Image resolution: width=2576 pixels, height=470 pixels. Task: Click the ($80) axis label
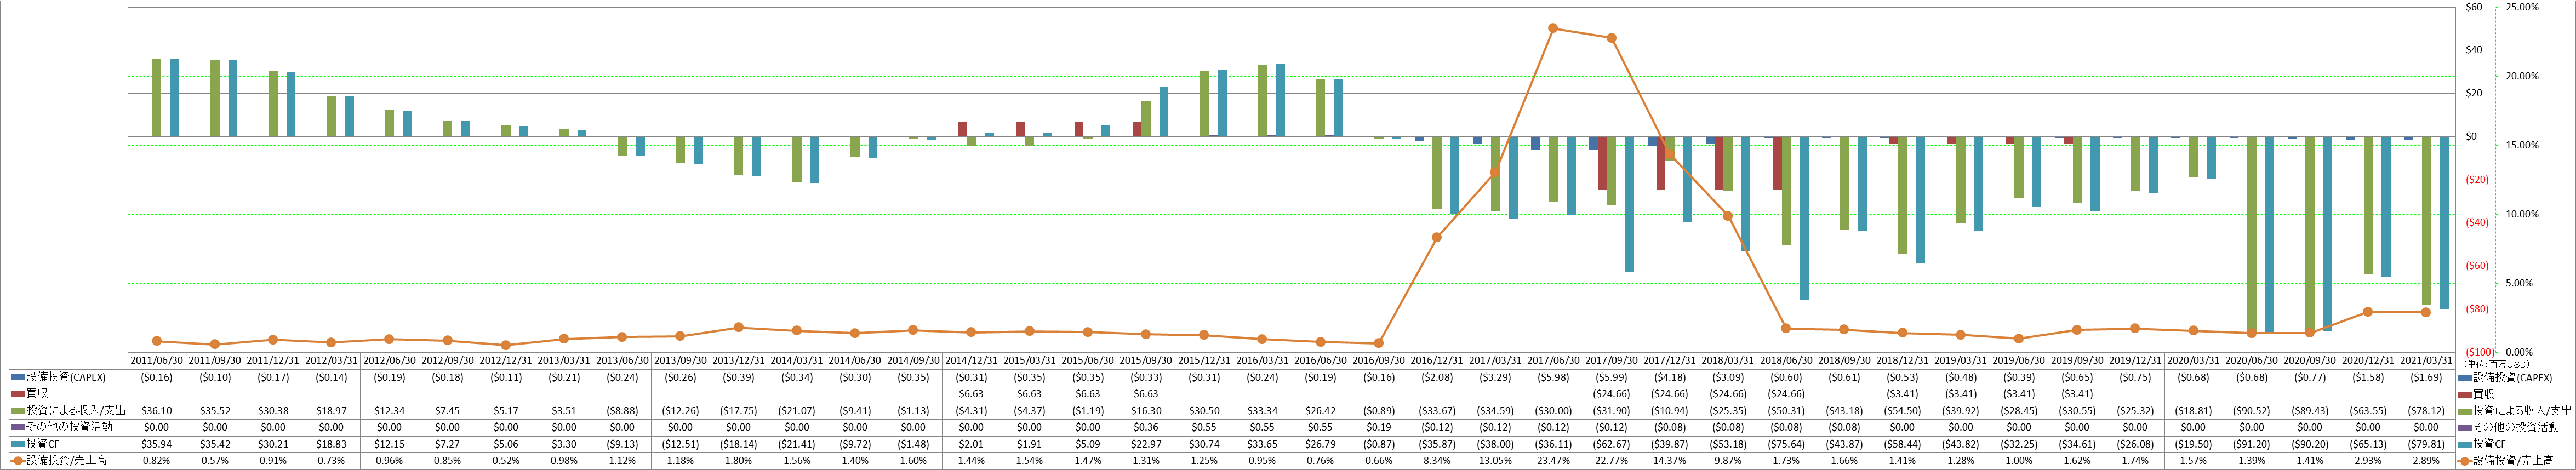point(2478,309)
